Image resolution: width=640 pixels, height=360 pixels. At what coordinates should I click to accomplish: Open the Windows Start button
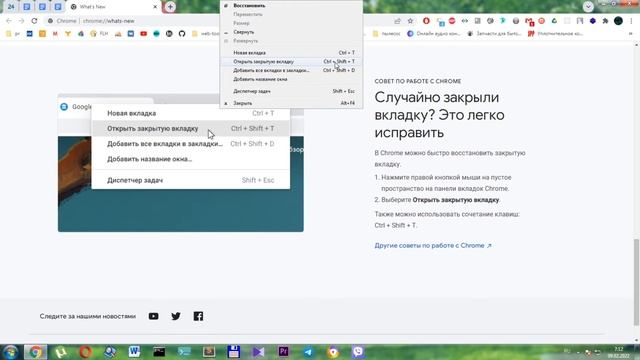11,352
